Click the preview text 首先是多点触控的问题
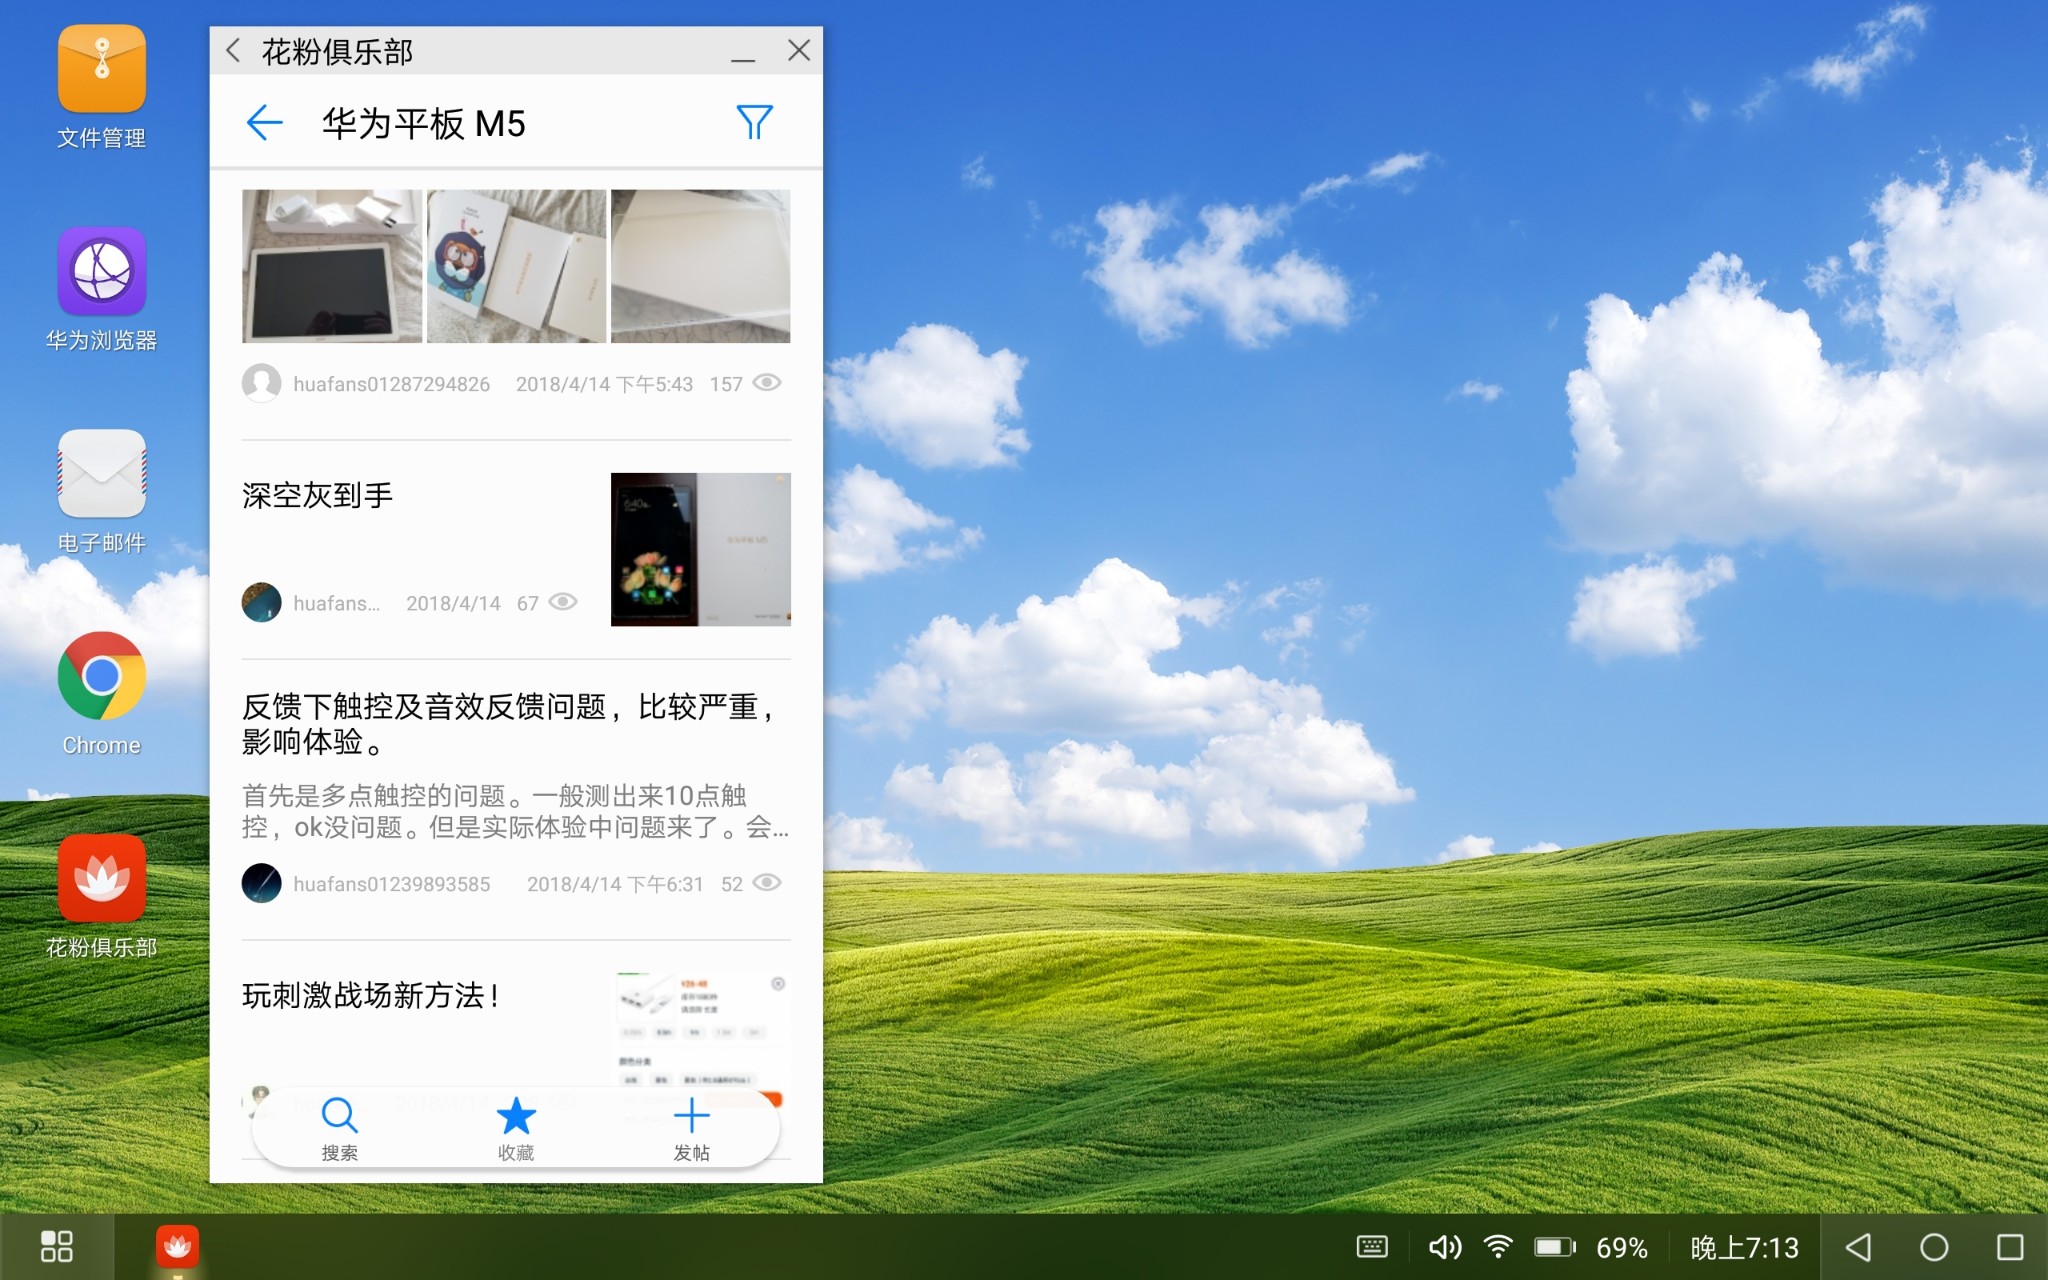This screenshot has height=1280, width=2048. (x=515, y=811)
